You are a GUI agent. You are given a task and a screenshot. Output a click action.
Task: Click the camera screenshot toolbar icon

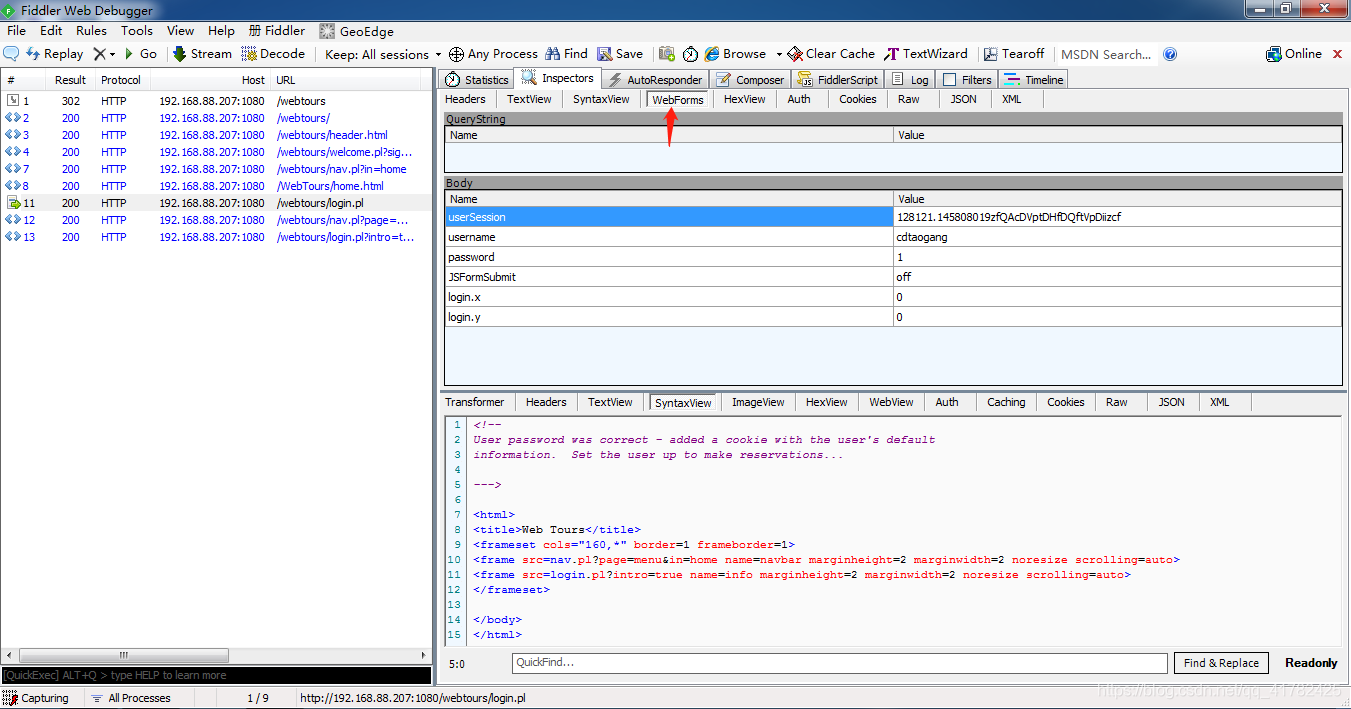666,54
